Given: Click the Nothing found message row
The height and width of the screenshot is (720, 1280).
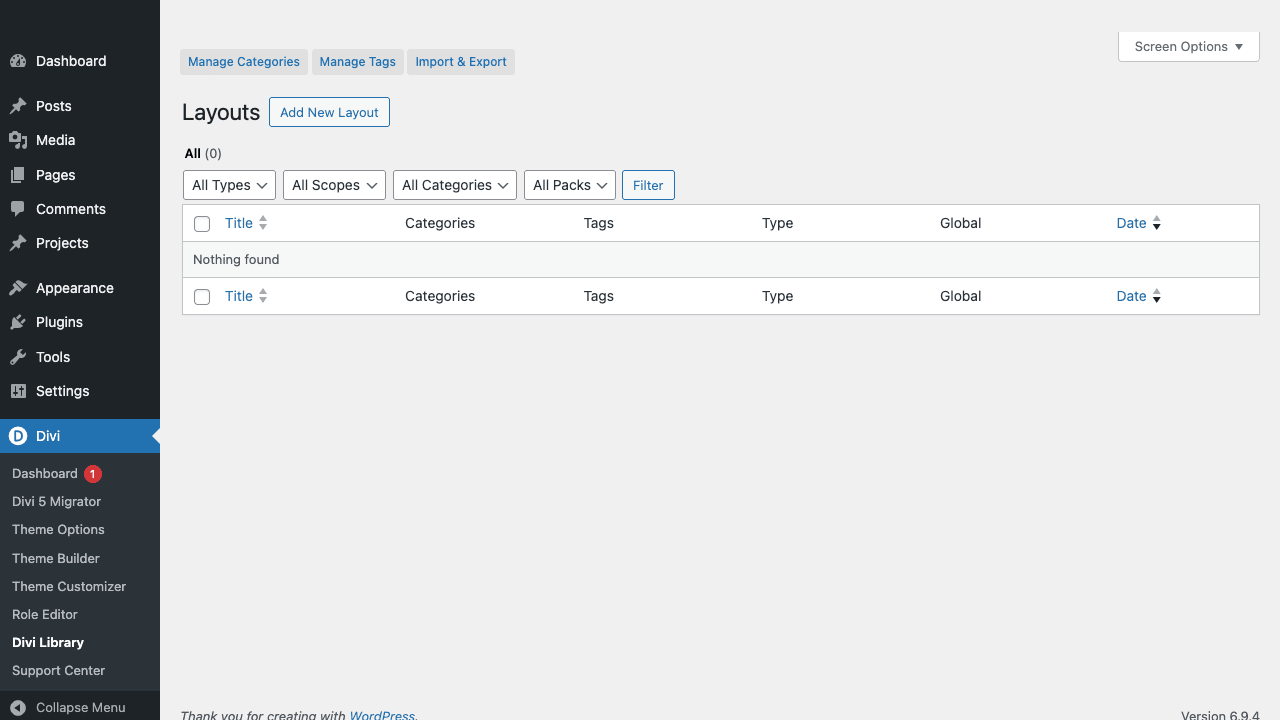Looking at the screenshot, I should (x=720, y=260).
